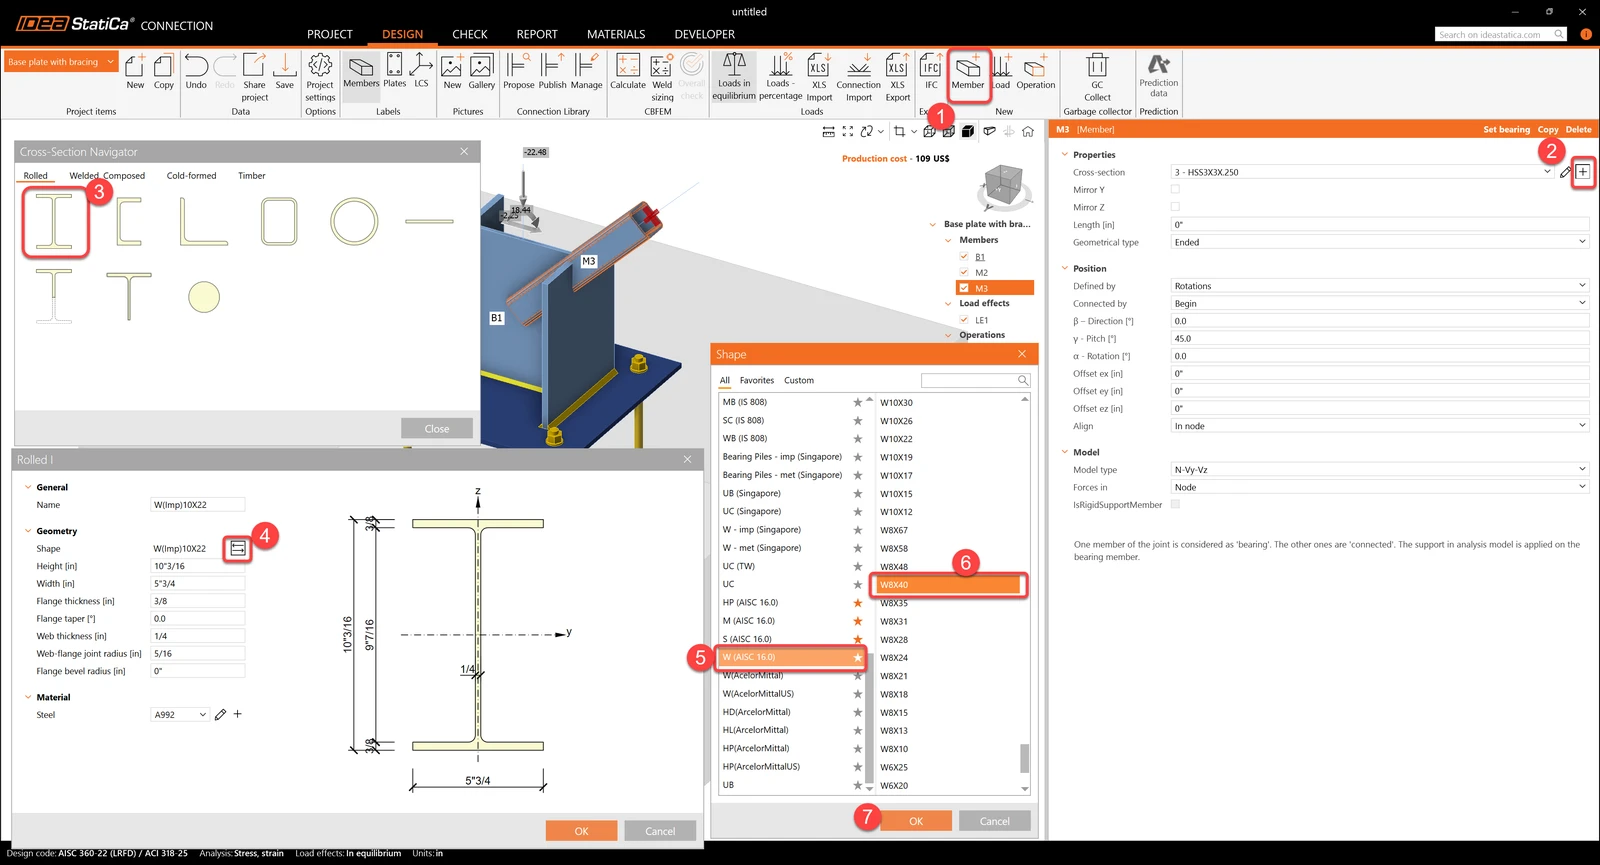Run GC Collect garbage collector
Screen dimensions: 1600x865
1097,77
